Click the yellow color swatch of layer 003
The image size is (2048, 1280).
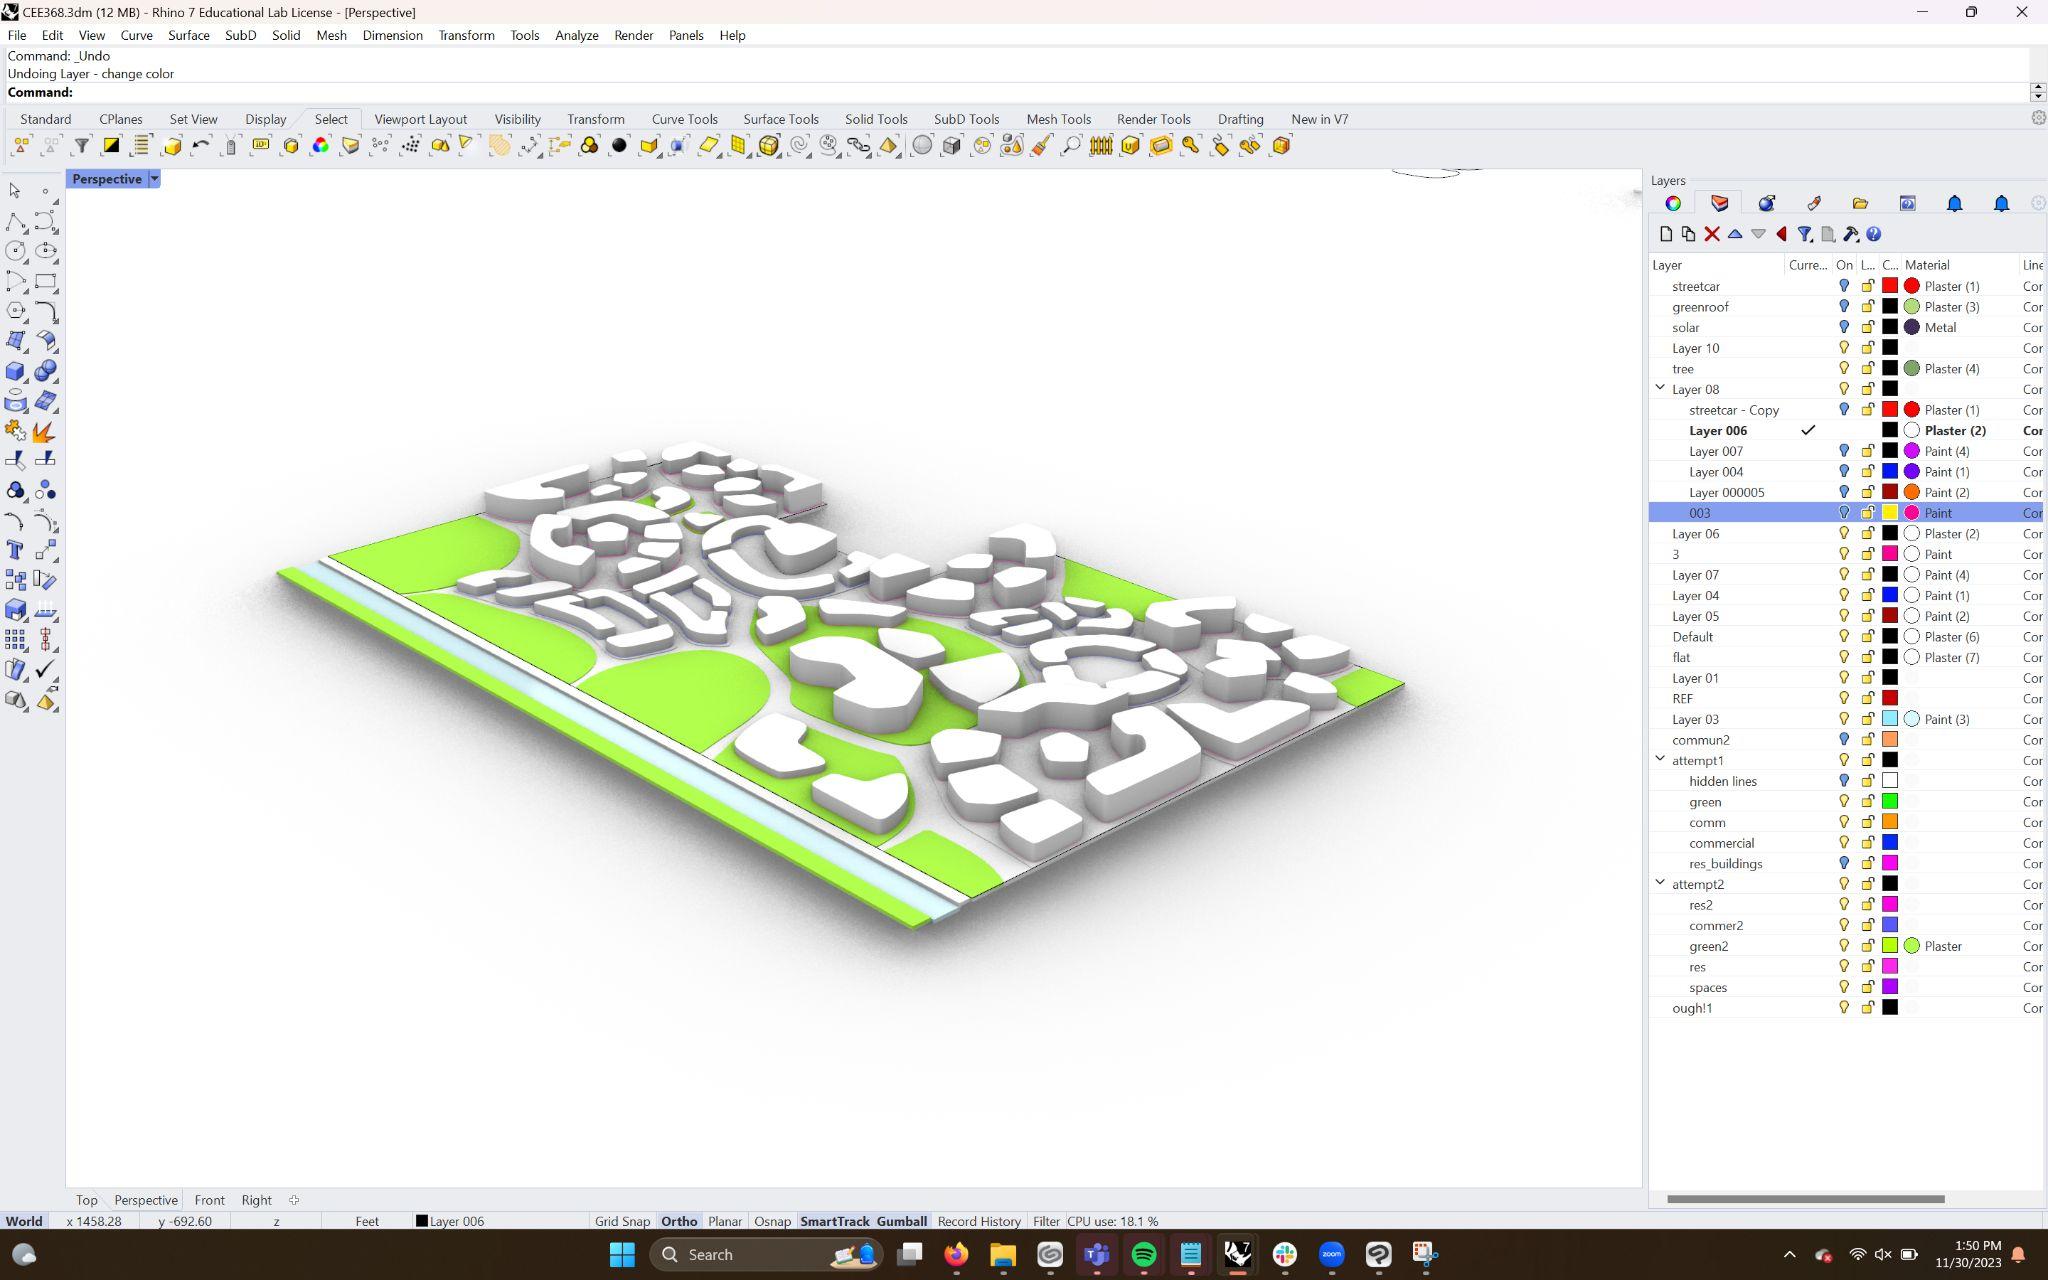(1889, 513)
